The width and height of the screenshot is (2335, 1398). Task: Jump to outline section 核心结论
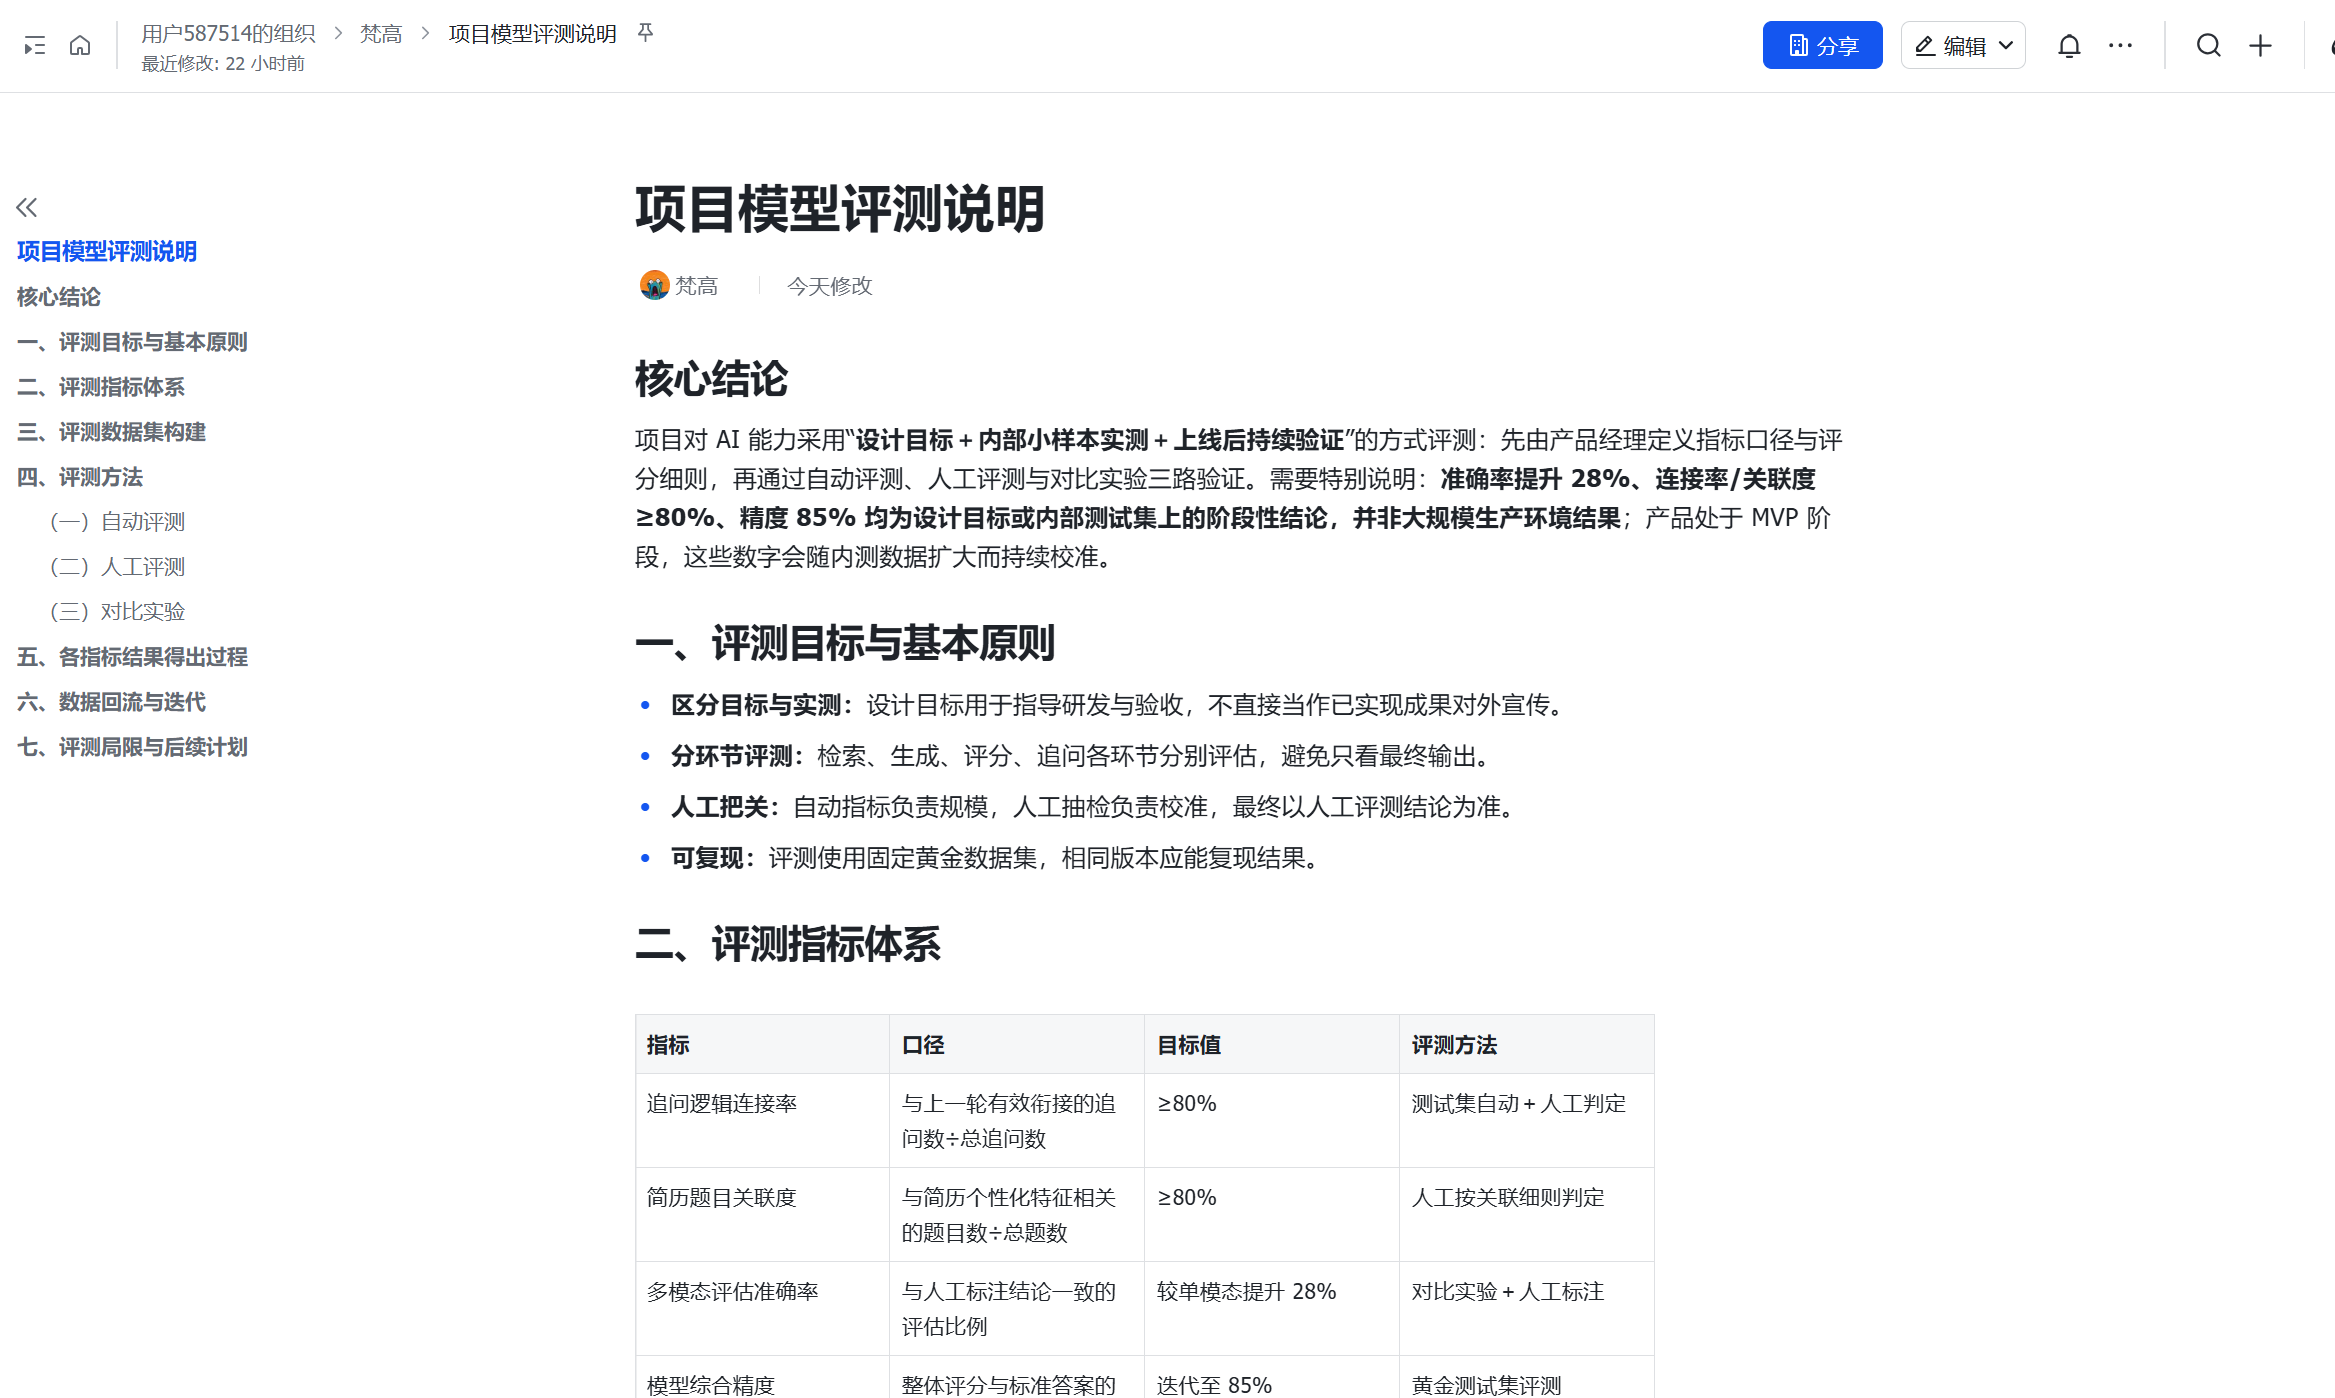59,297
